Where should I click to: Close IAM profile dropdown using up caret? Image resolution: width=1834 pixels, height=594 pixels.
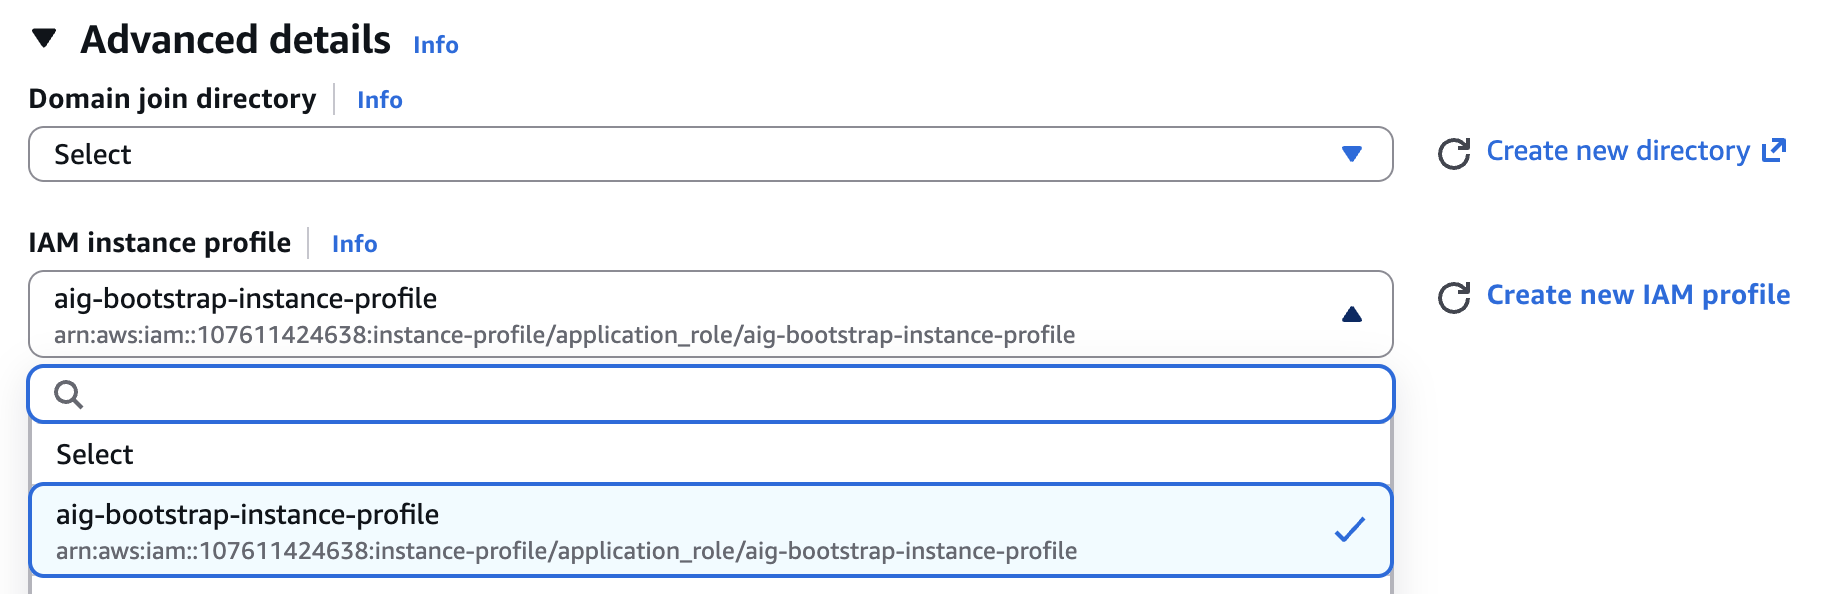pos(1352,314)
